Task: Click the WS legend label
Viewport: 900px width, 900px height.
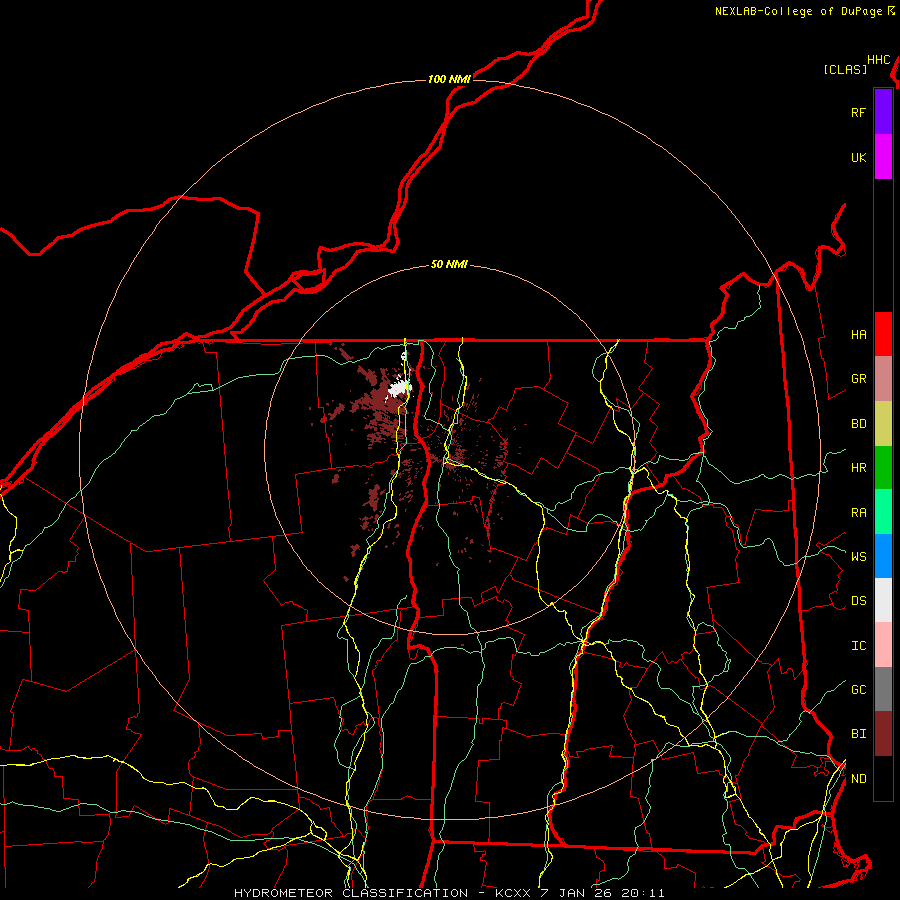Action: (858, 556)
